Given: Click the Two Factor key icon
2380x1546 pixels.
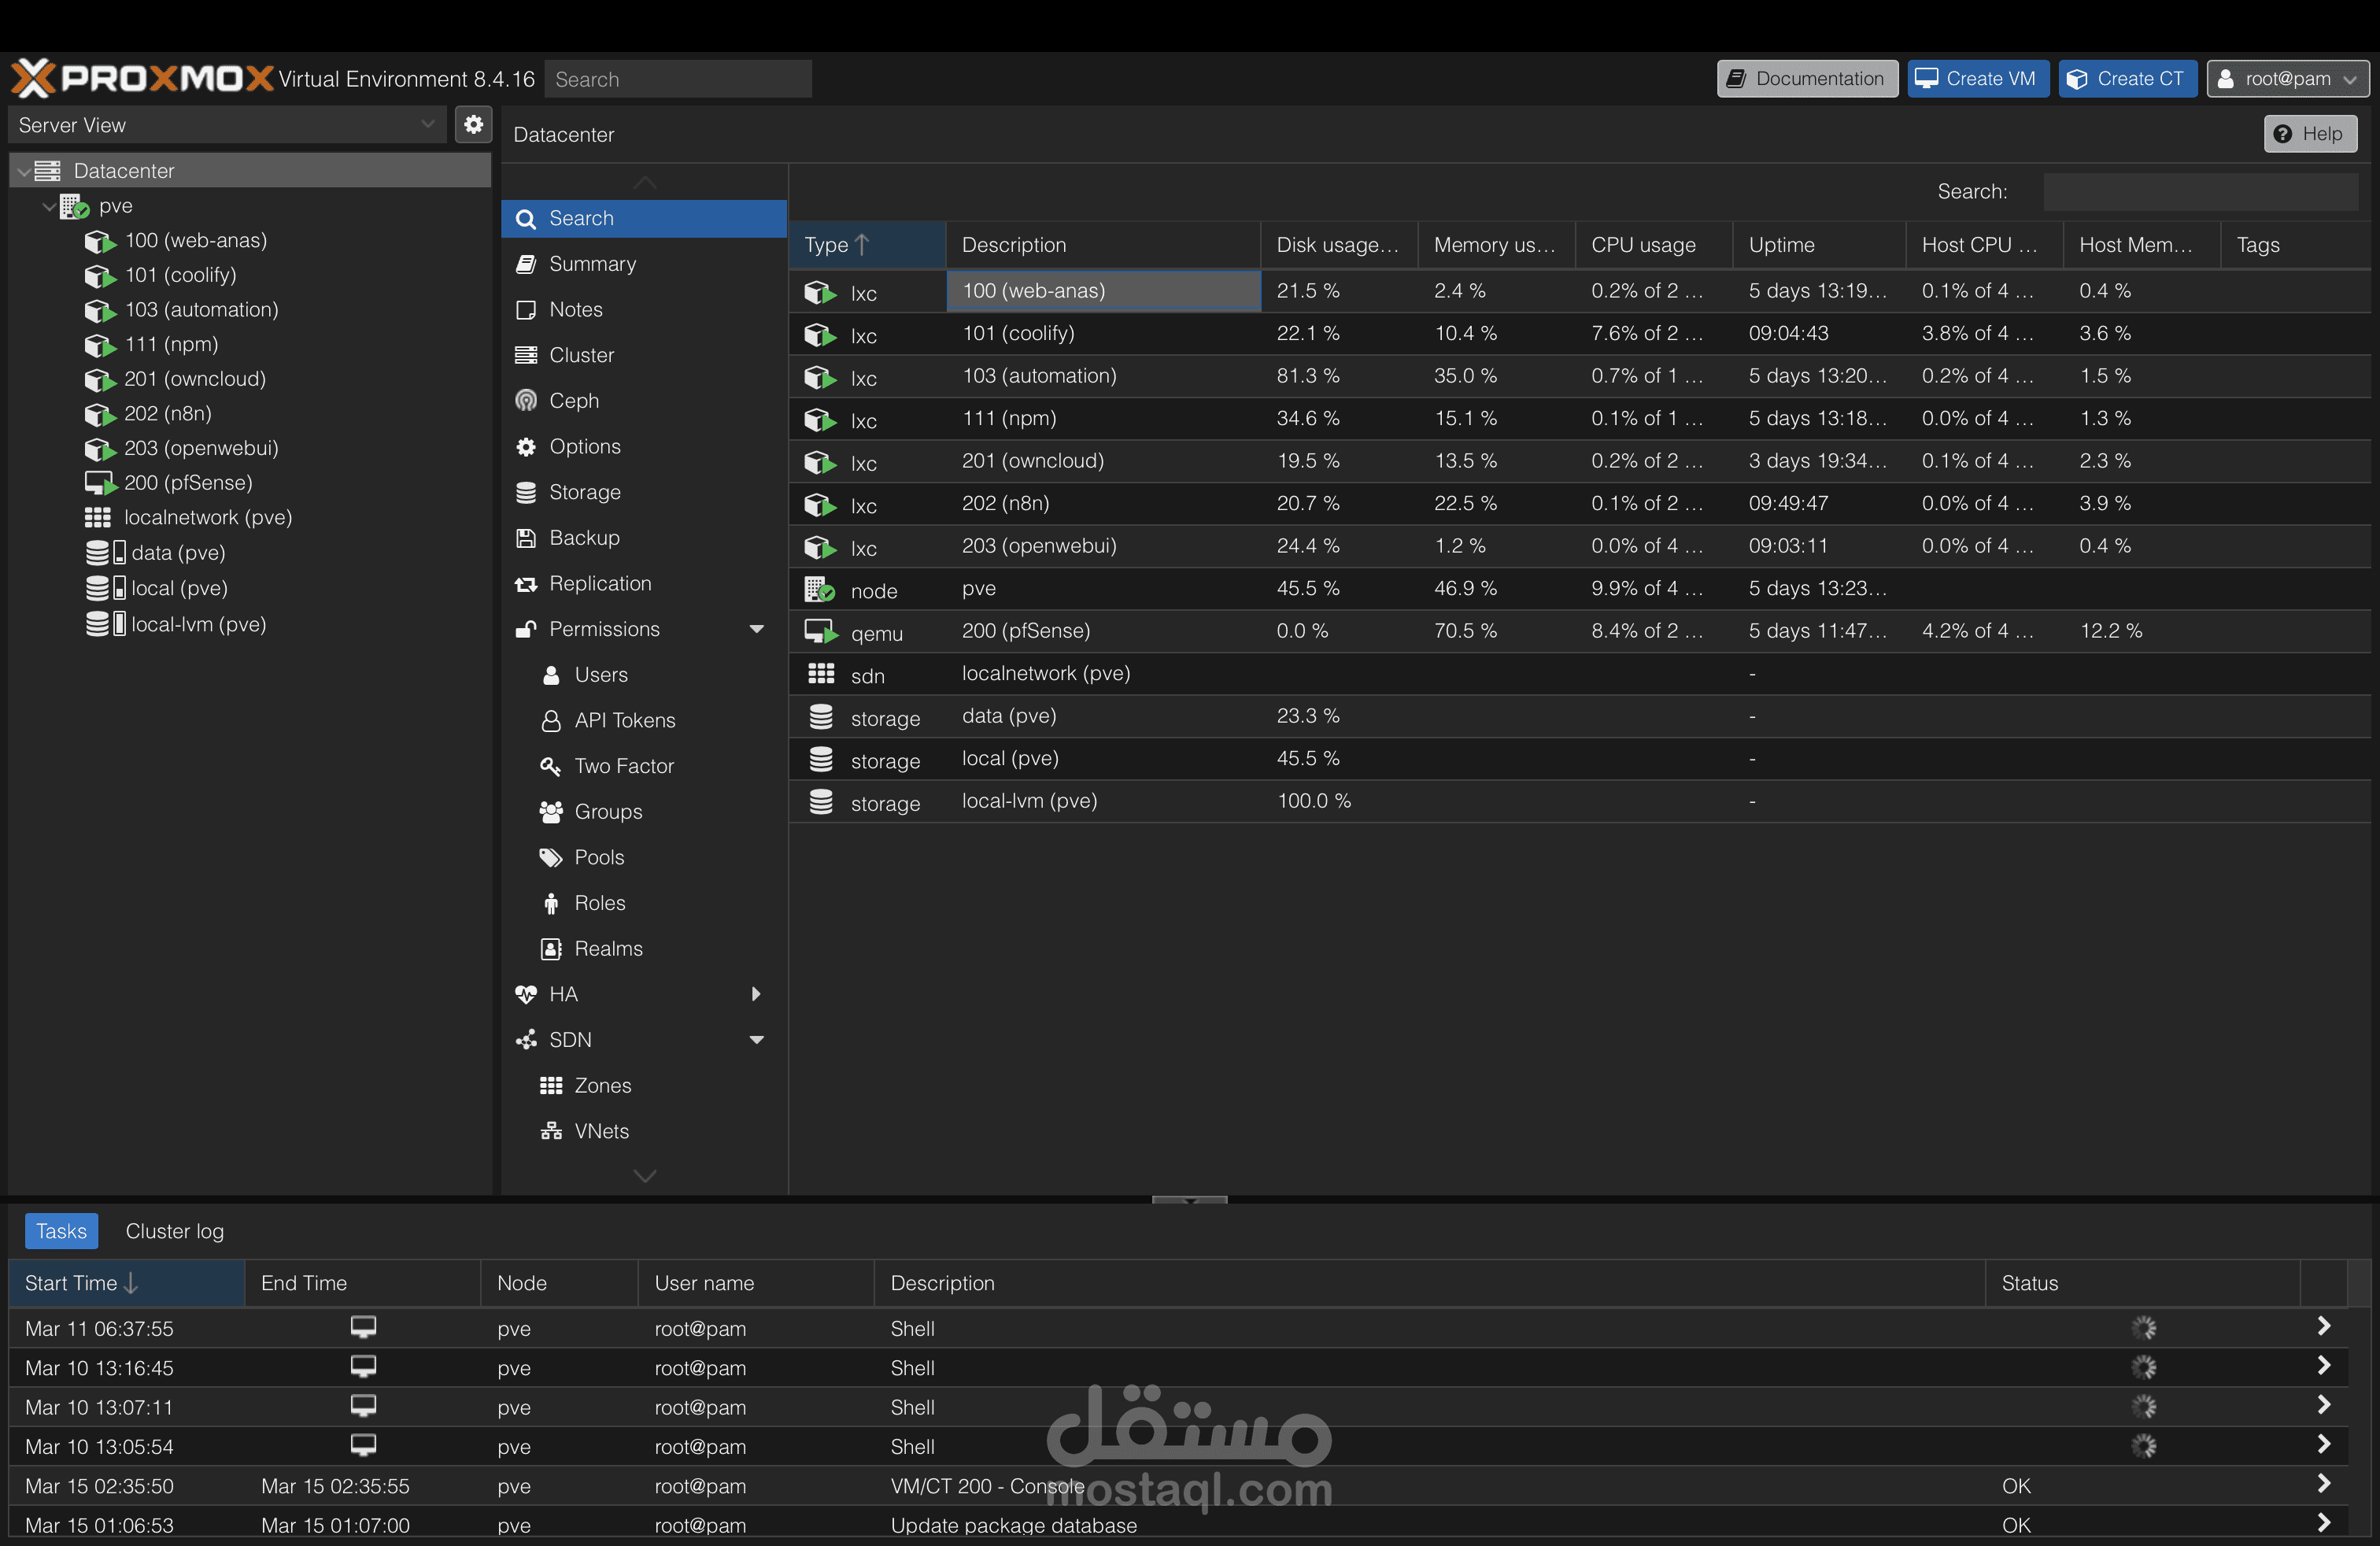Looking at the screenshot, I should (x=551, y=766).
